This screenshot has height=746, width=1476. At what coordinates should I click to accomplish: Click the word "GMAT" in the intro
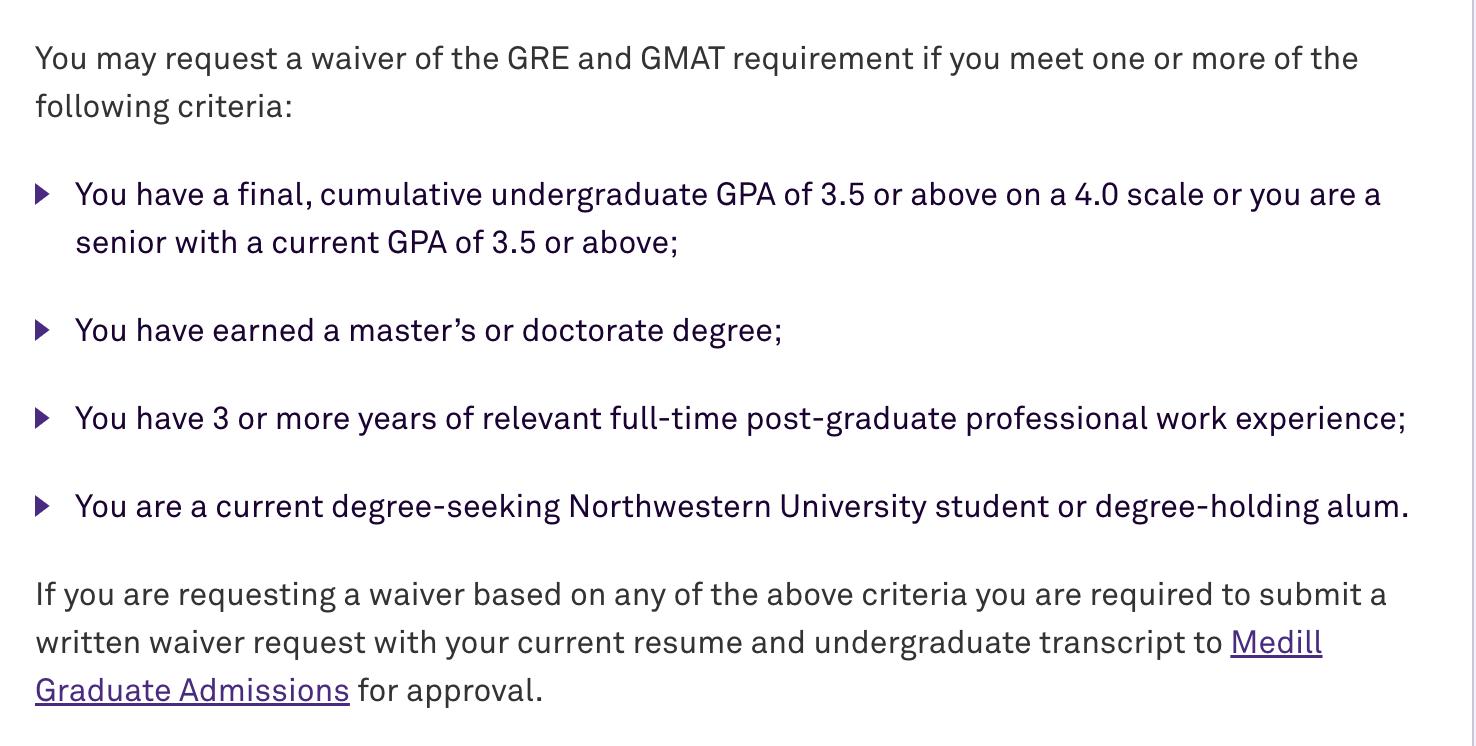pyautogui.click(x=685, y=58)
